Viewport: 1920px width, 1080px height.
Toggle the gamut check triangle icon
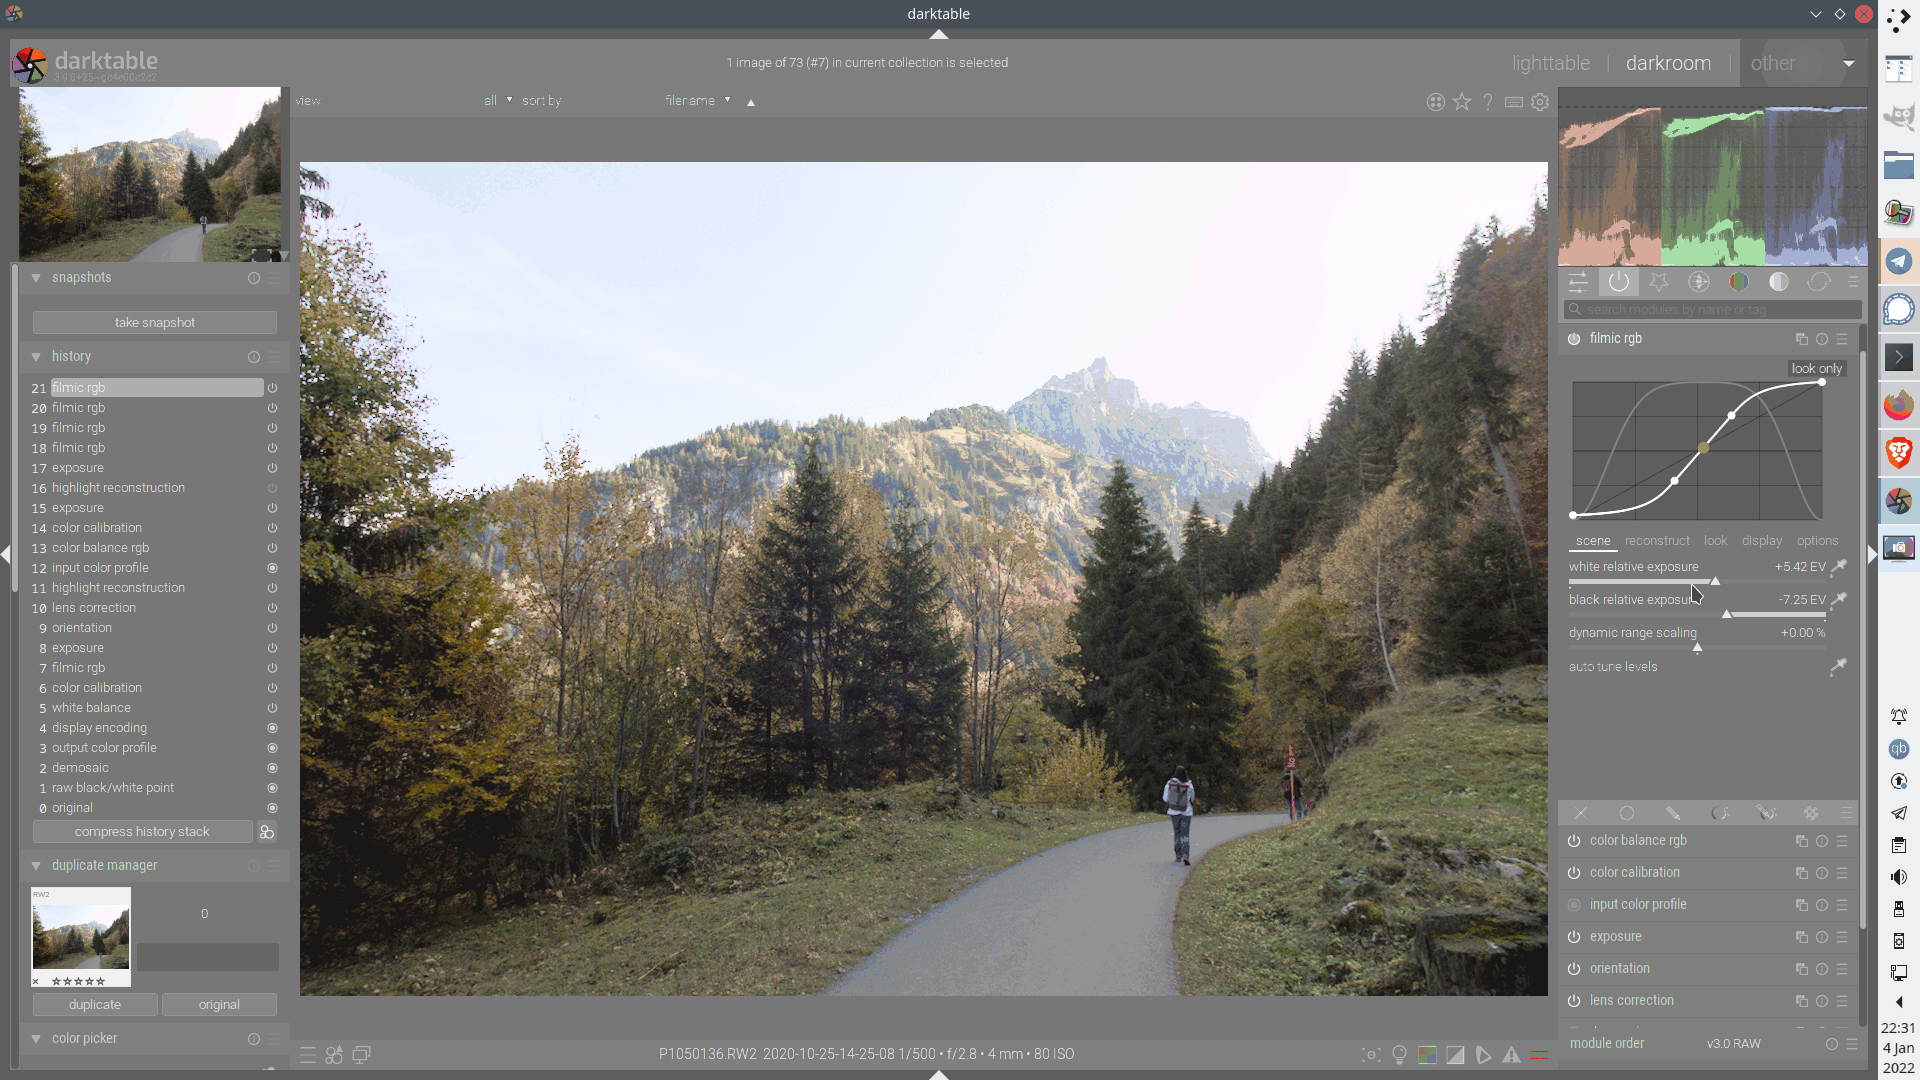1512,1054
